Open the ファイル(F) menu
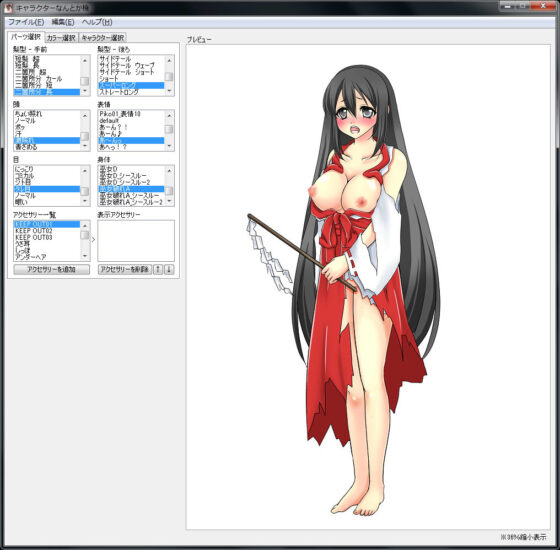The width and height of the screenshot is (560, 550). point(26,22)
